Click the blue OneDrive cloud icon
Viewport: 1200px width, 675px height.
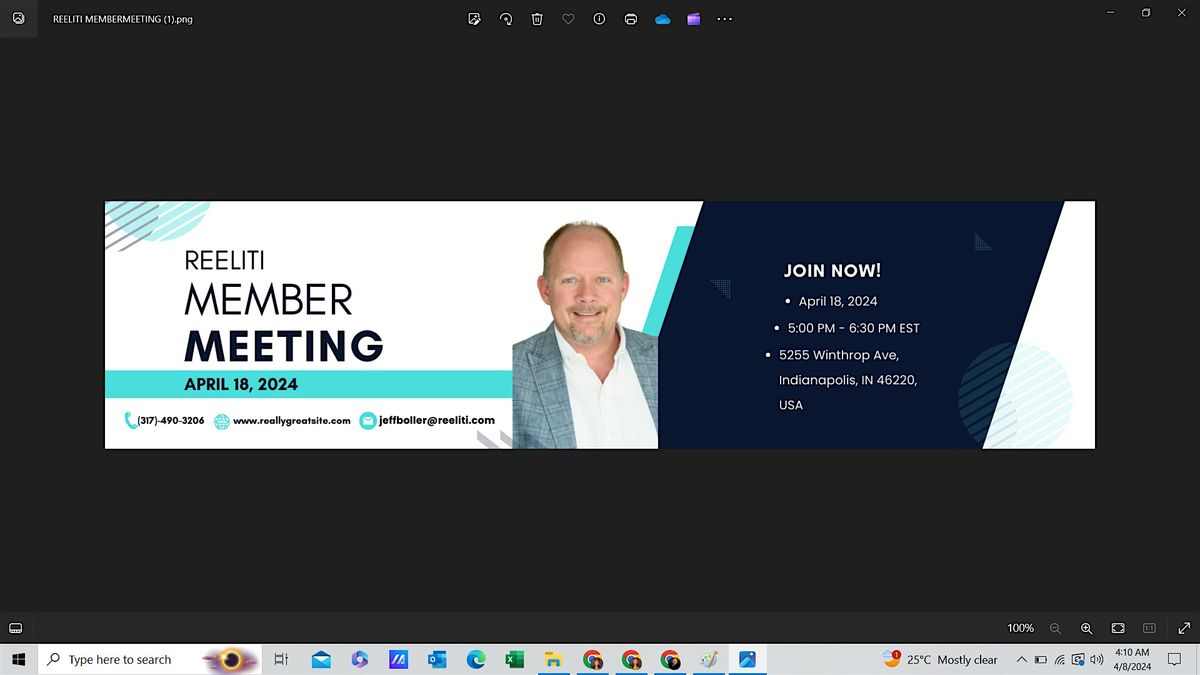(x=662, y=19)
